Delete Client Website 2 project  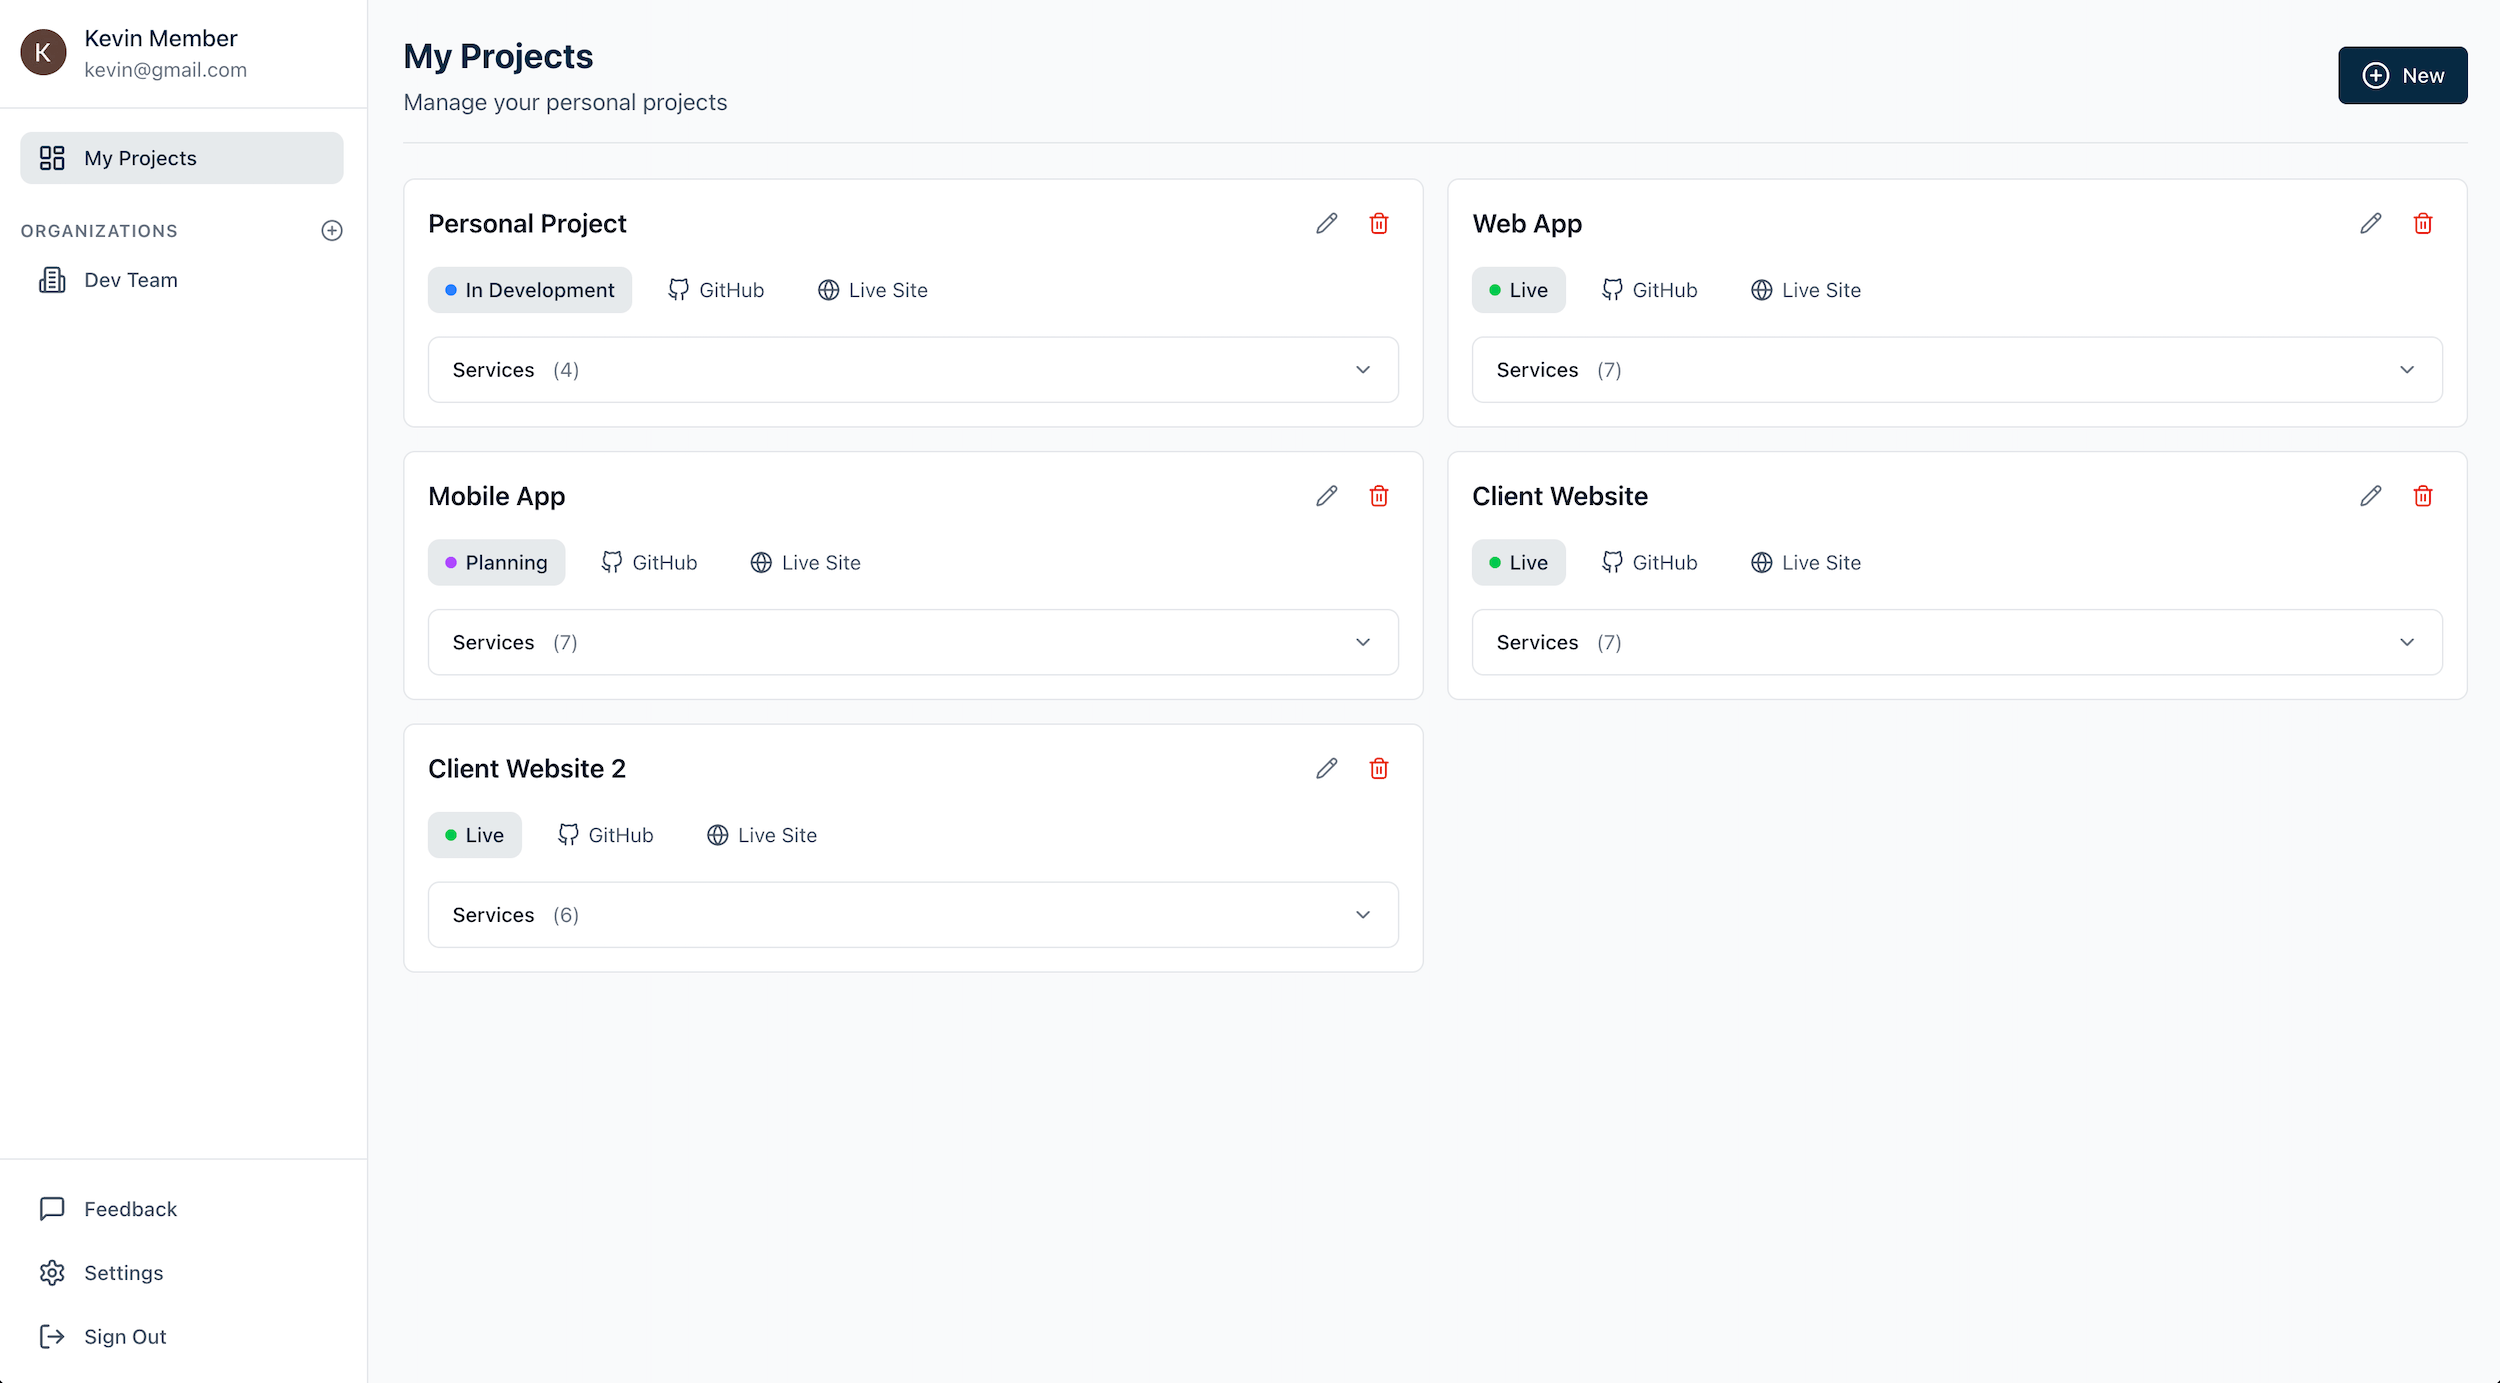(x=1379, y=769)
